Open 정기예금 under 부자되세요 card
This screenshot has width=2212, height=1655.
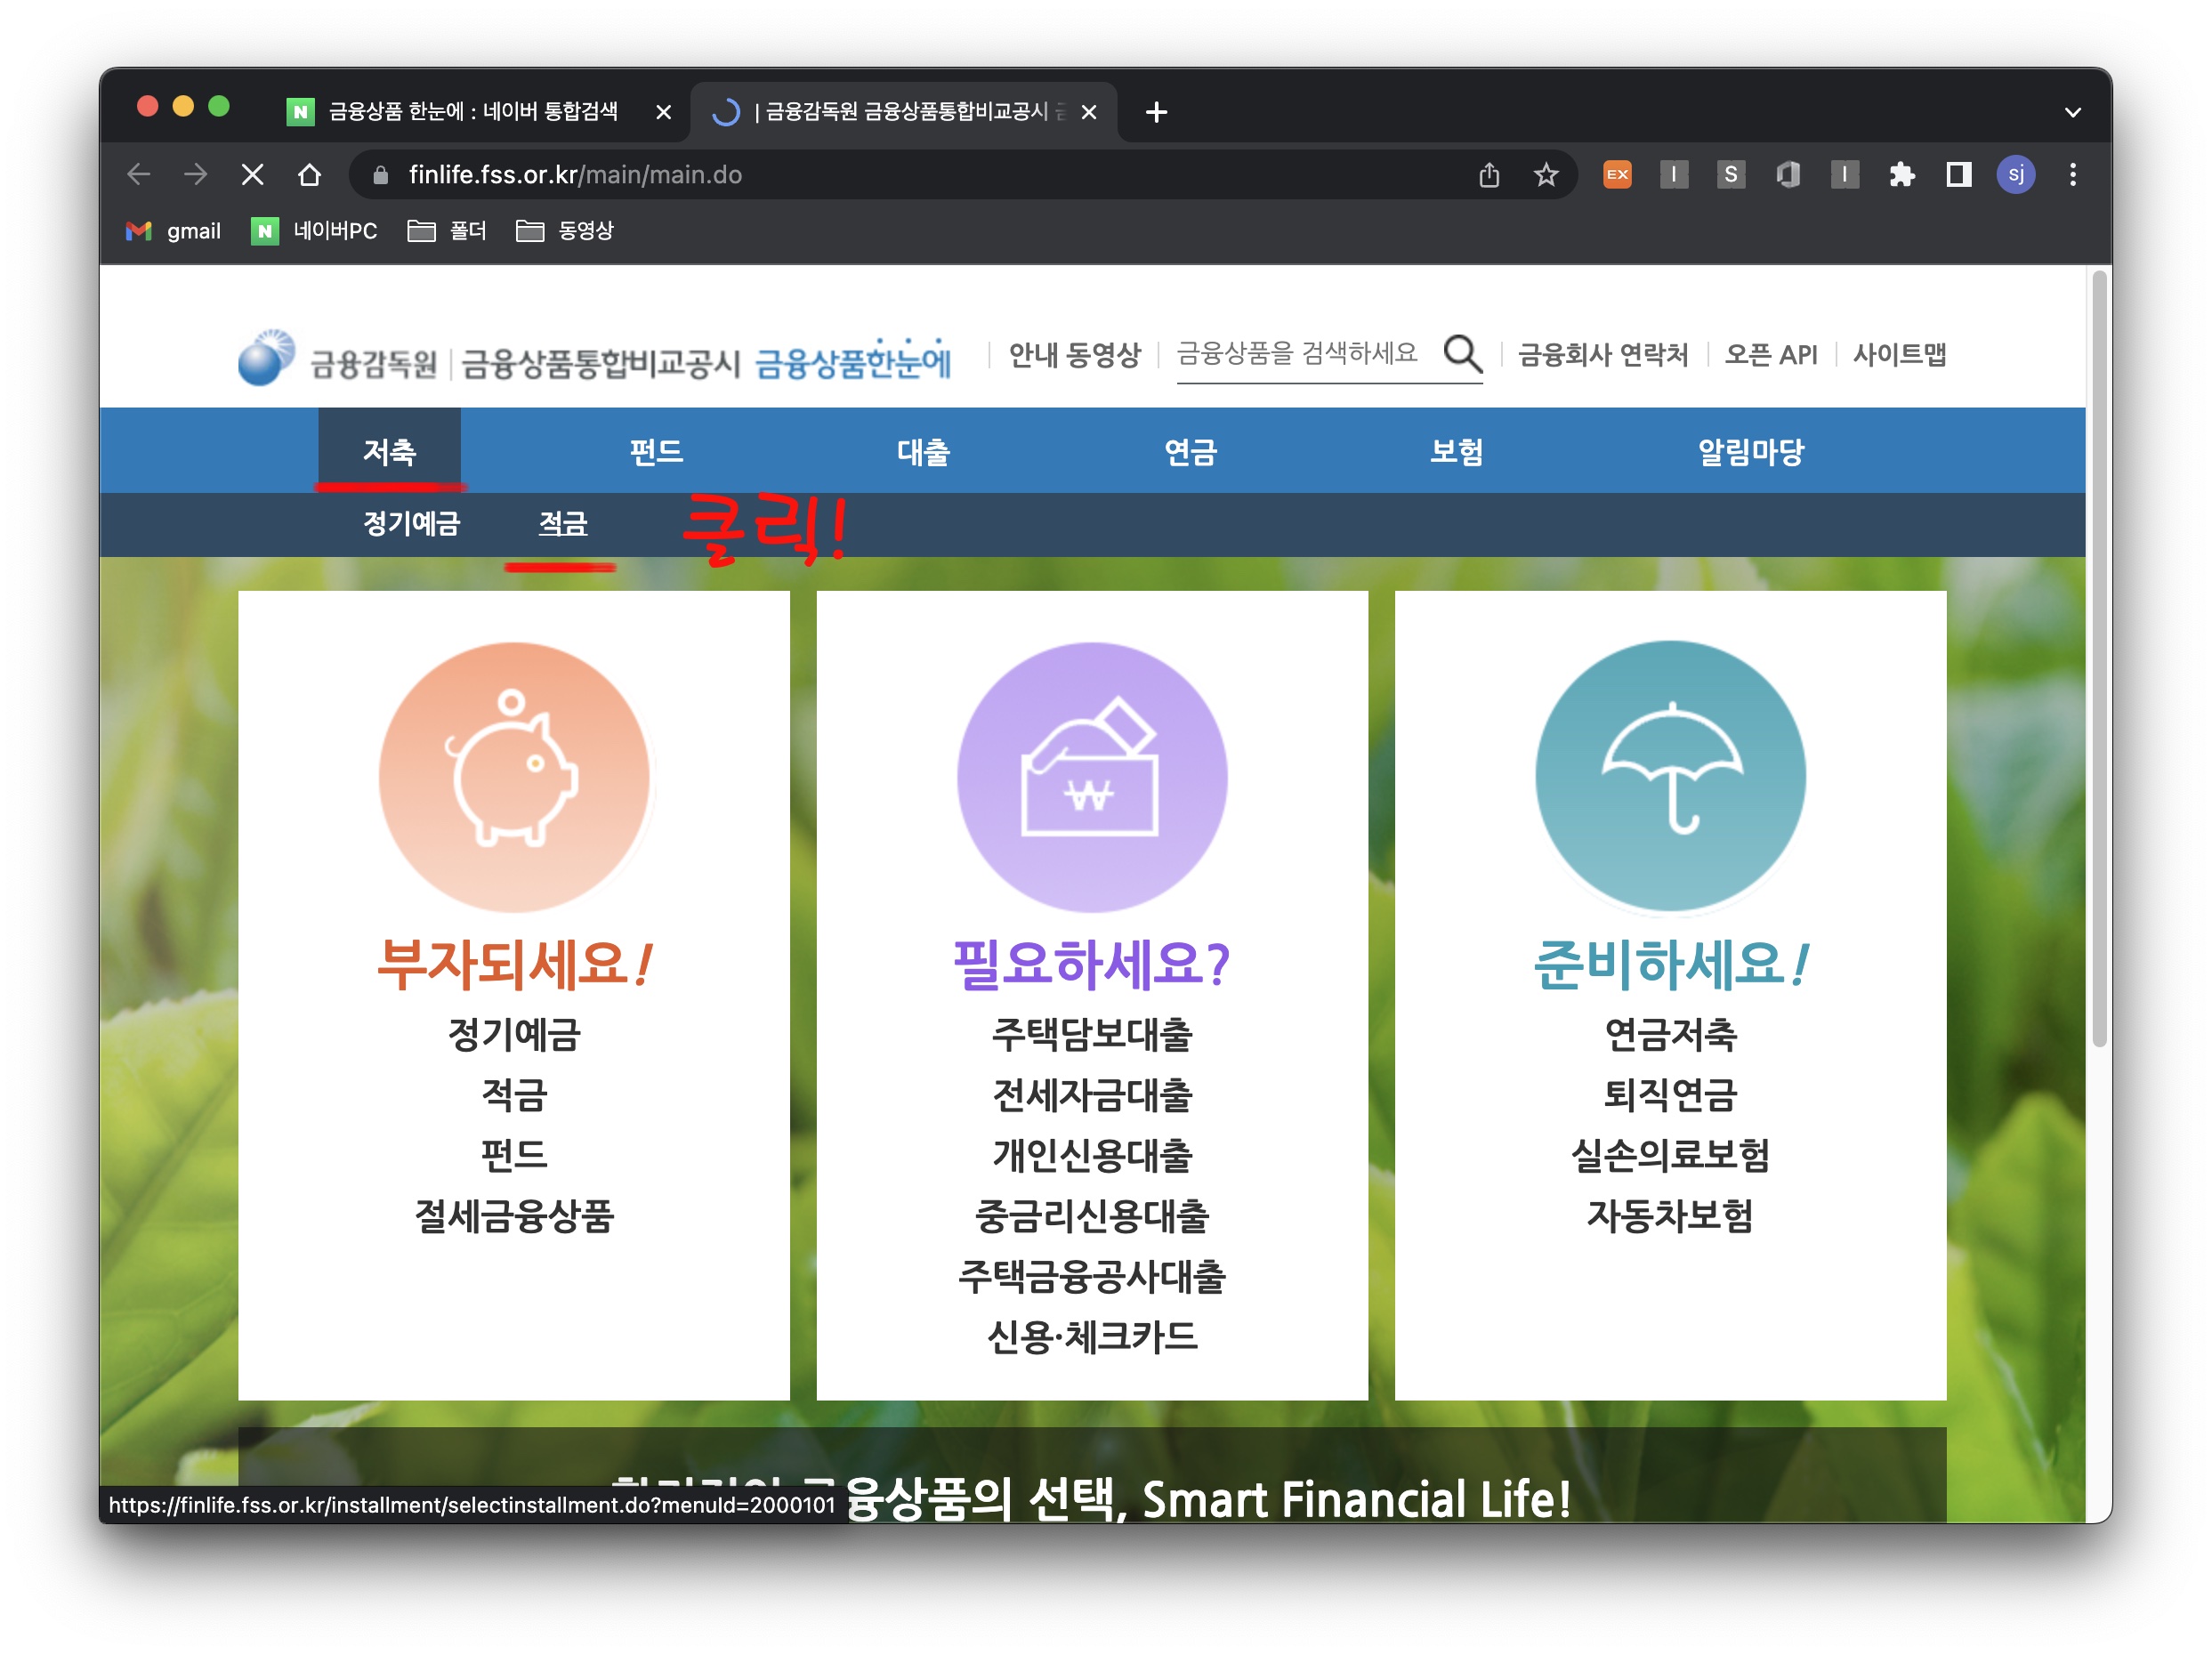514,1034
